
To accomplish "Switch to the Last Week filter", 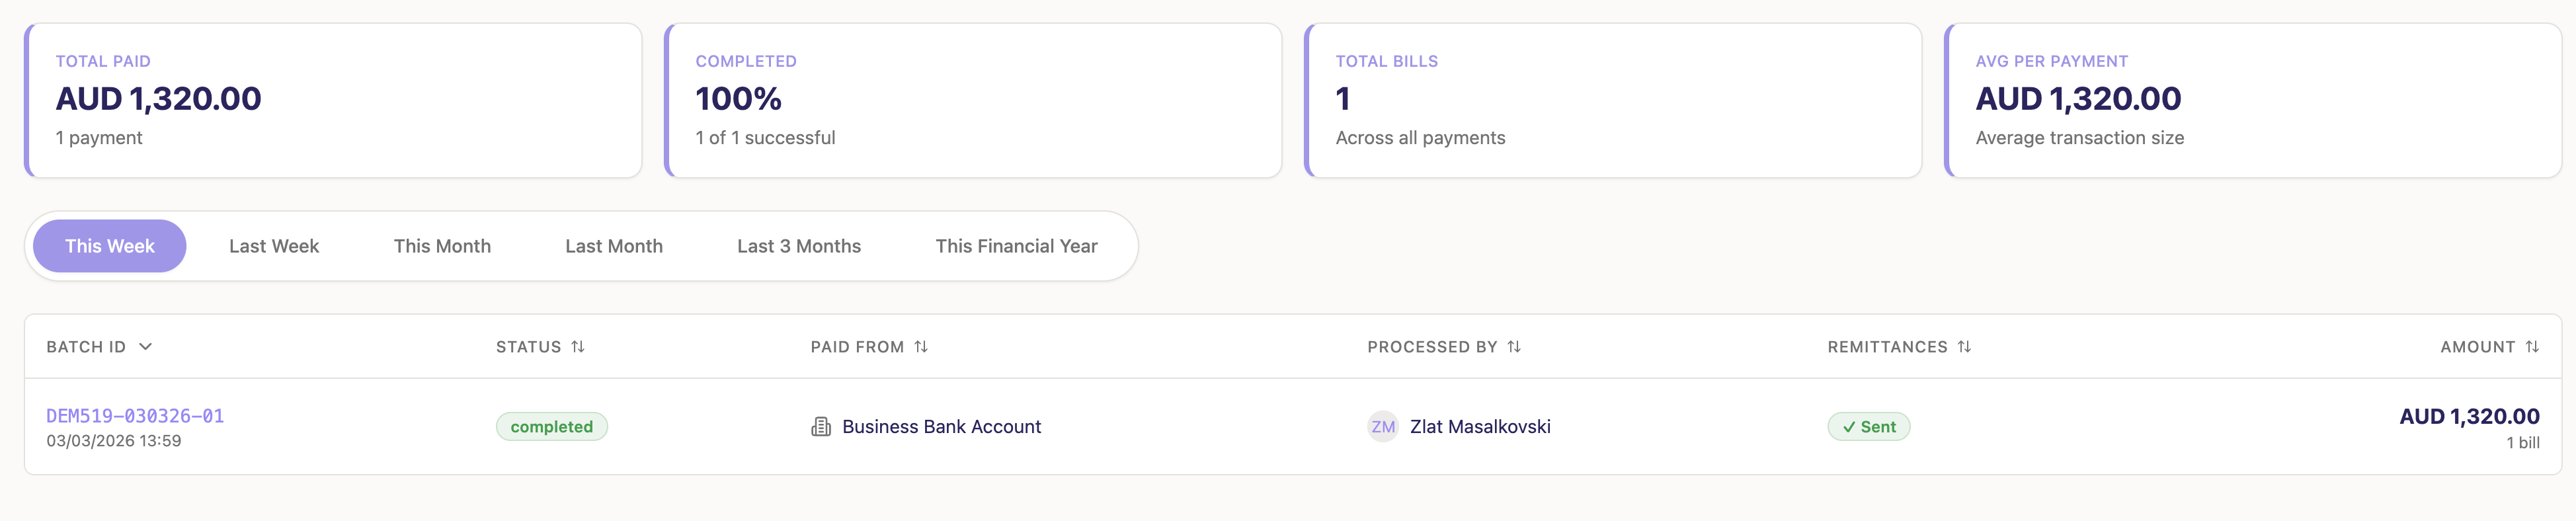I will pyautogui.click(x=274, y=246).
